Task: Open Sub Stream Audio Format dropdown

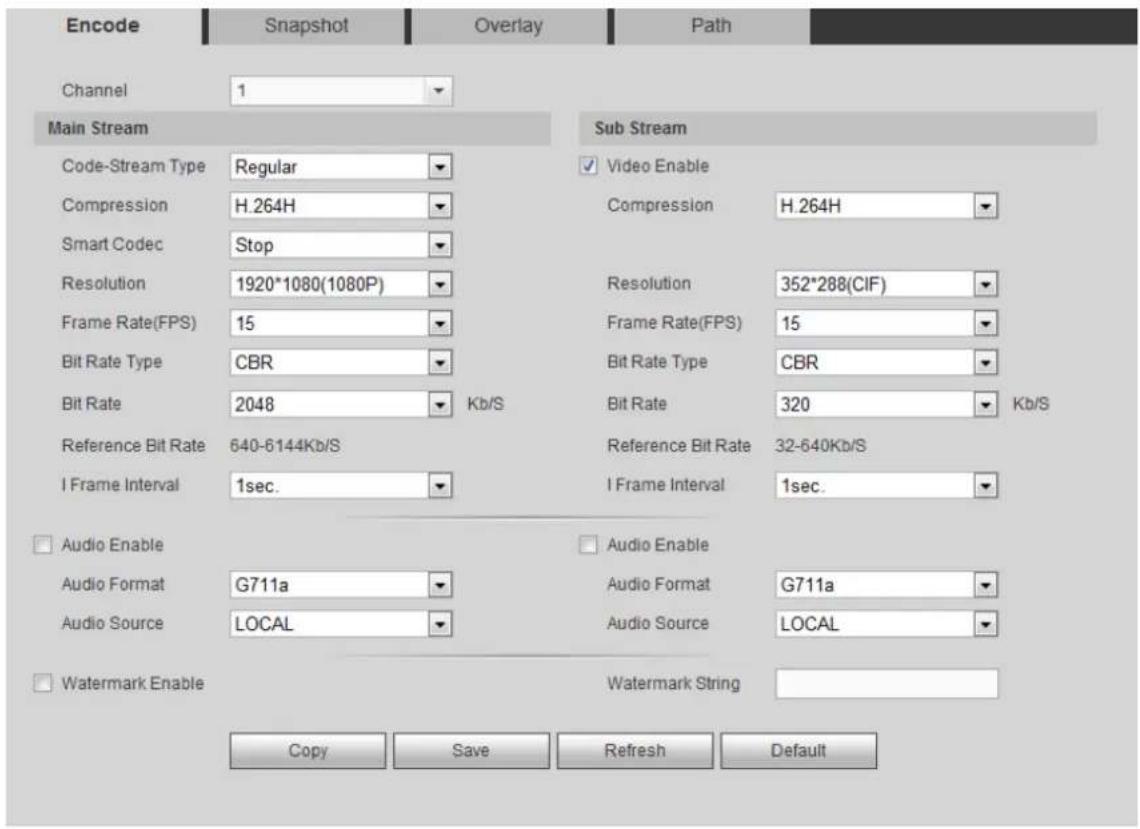Action: click(886, 585)
